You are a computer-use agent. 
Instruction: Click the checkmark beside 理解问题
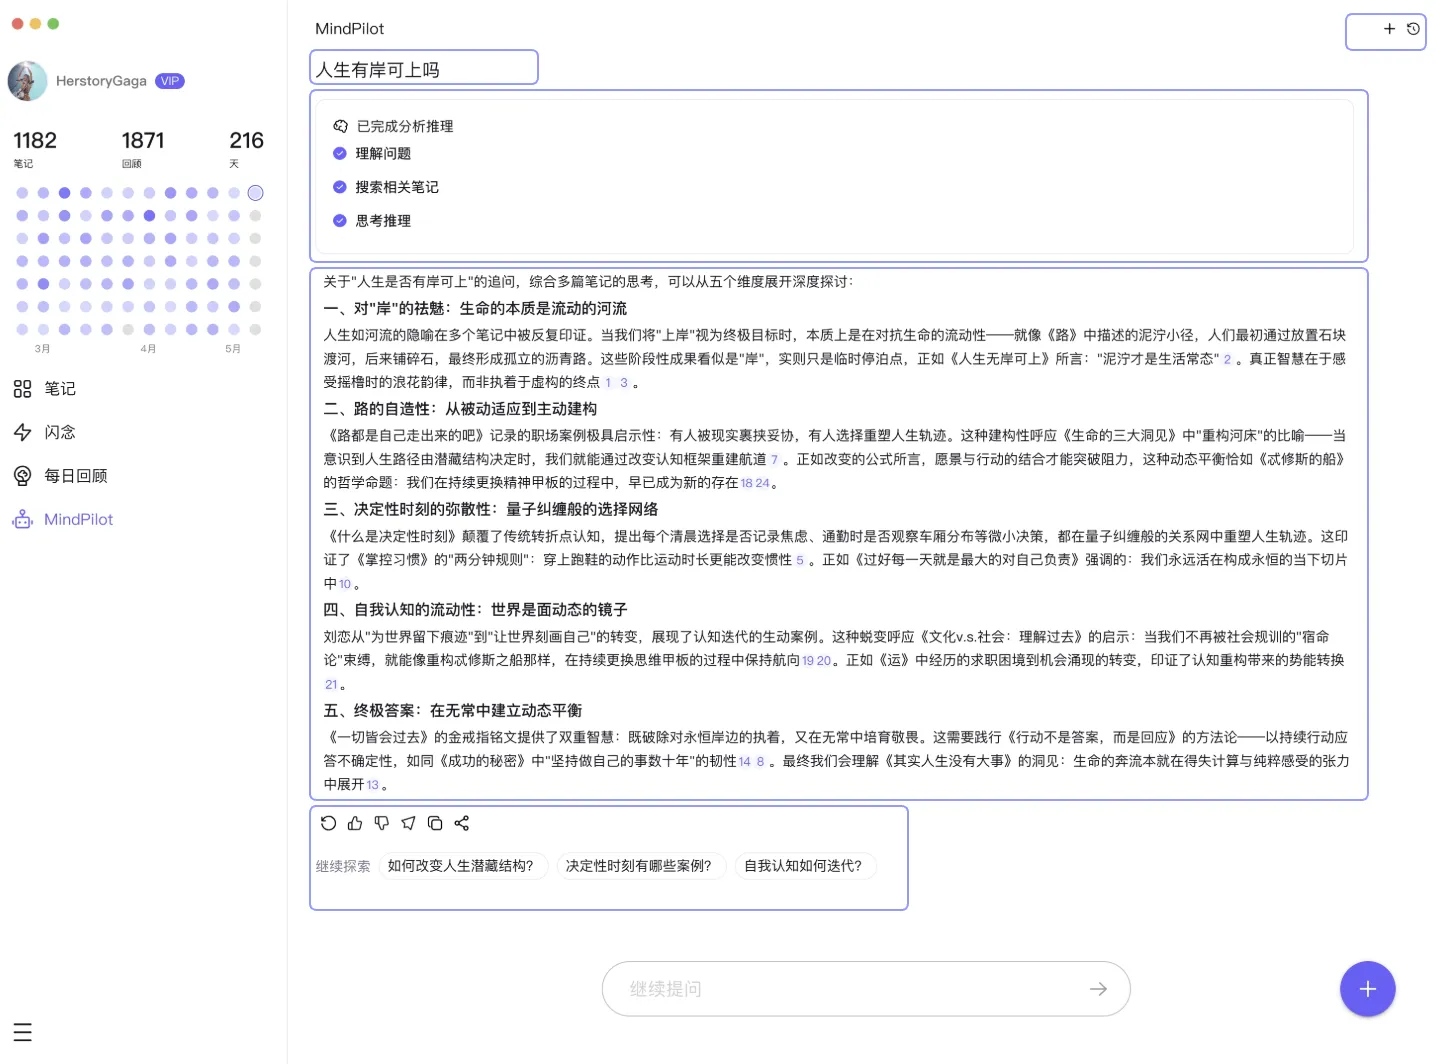(x=339, y=153)
